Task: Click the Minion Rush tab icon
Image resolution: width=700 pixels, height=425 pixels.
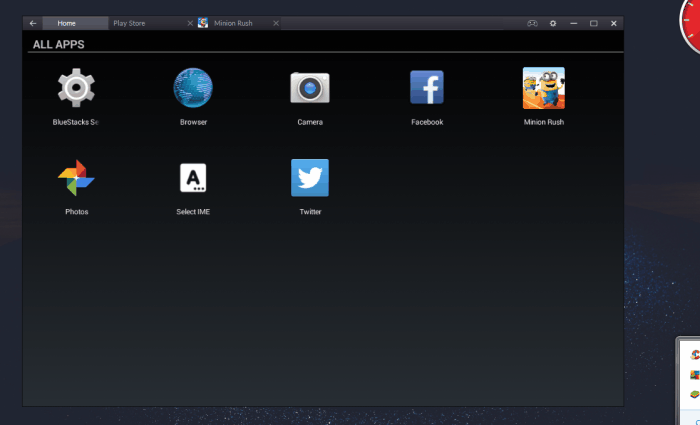Action: click(x=203, y=23)
